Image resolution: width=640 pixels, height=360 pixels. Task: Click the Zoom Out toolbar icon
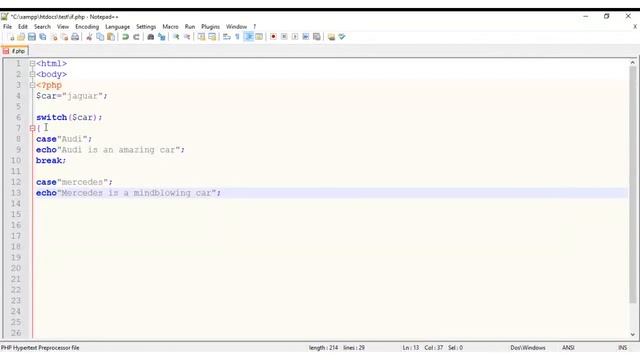coord(187,37)
